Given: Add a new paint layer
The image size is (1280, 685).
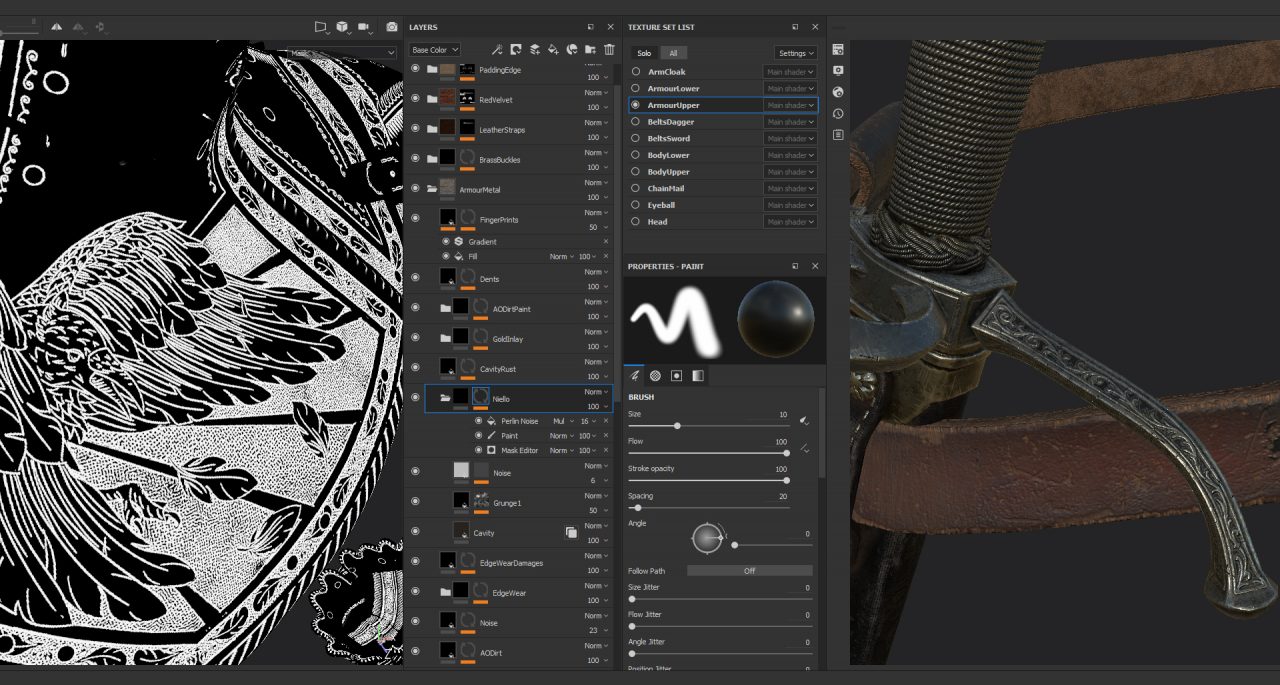Looking at the screenshot, I should pos(534,49).
